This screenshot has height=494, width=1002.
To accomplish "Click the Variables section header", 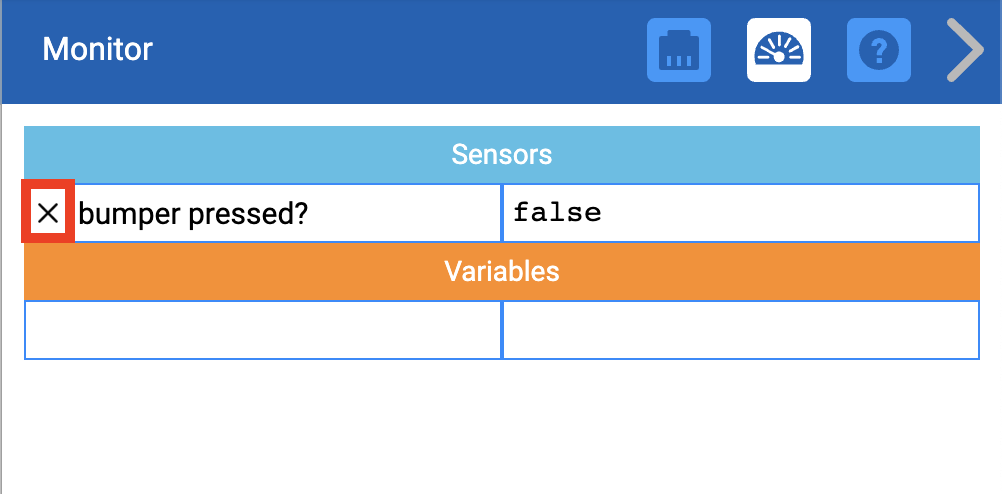I will [501, 271].
